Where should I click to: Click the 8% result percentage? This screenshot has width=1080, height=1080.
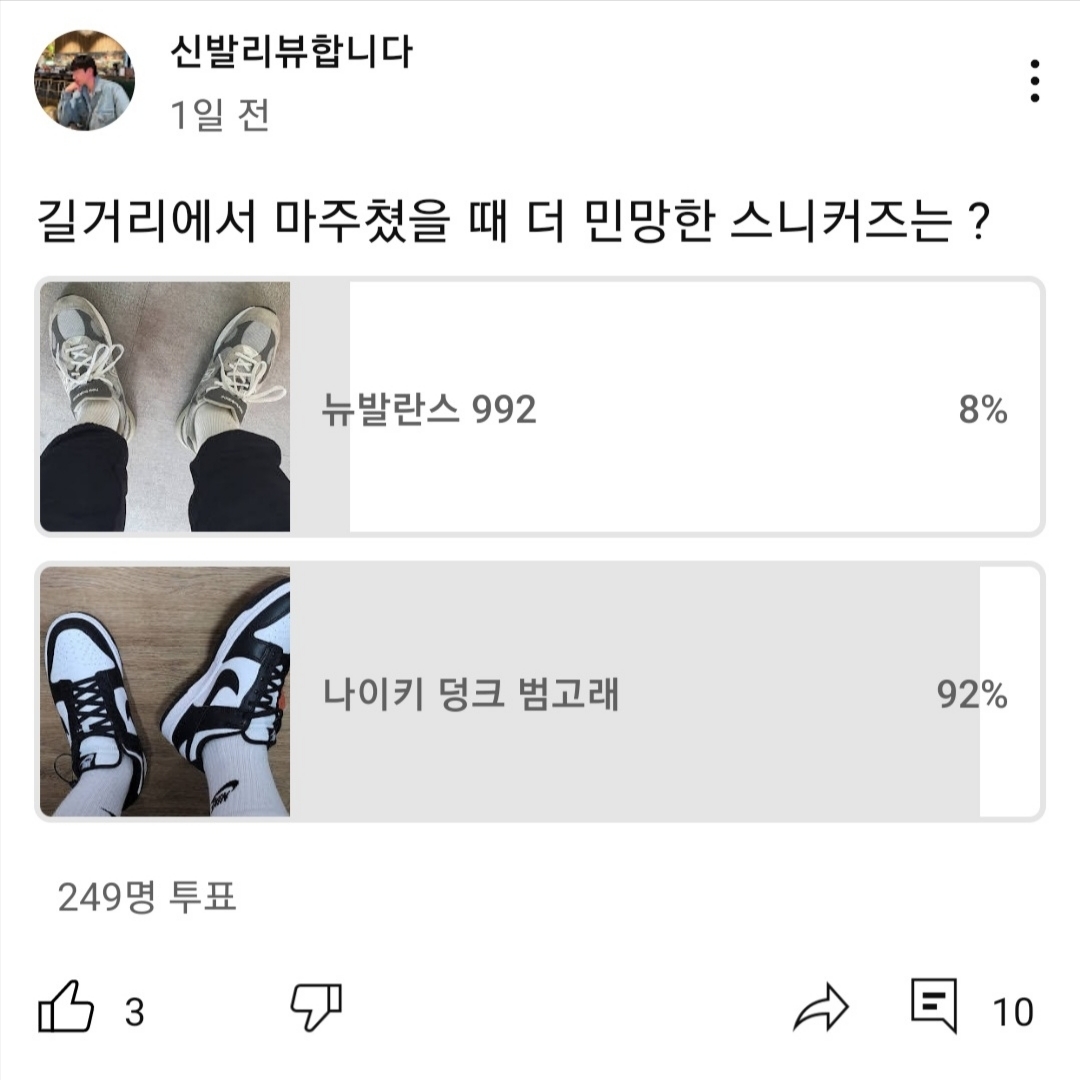click(983, 409)
